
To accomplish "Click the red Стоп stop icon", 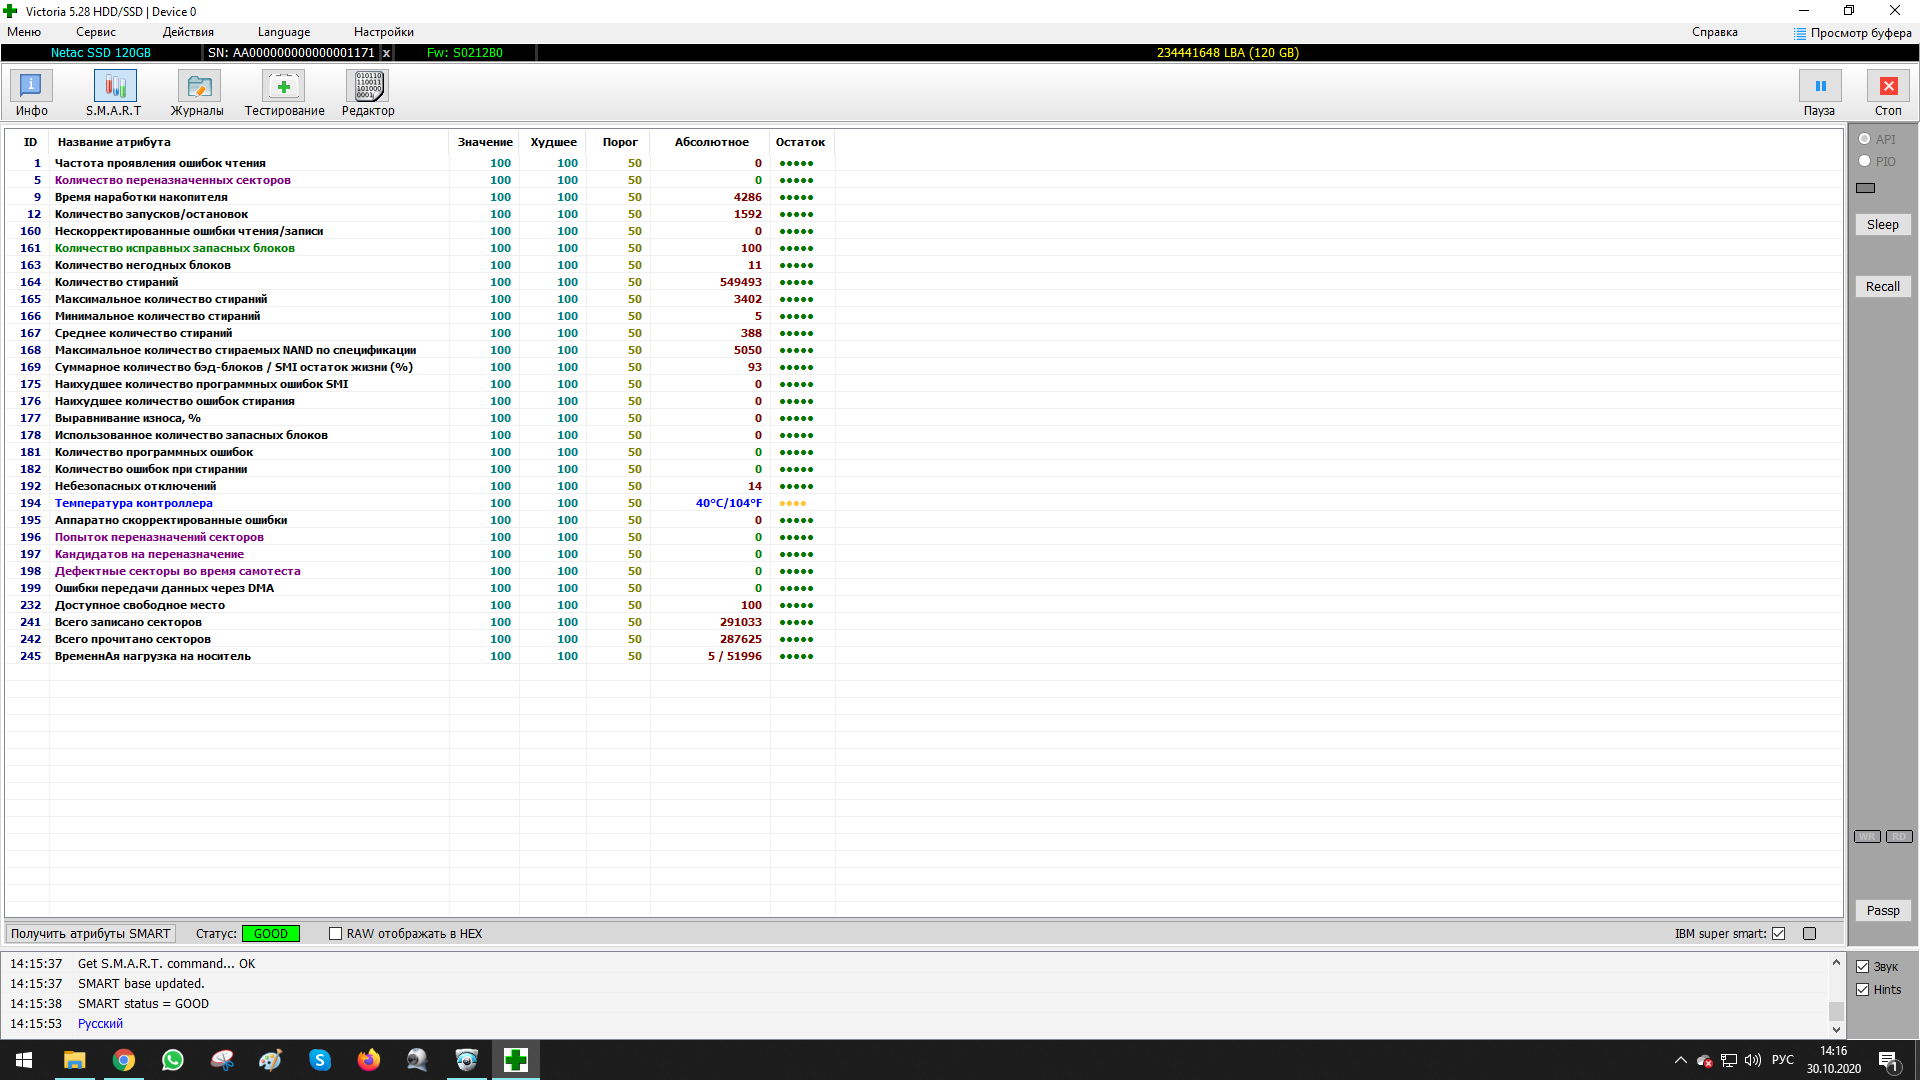I will click(x=1888, y=87).
